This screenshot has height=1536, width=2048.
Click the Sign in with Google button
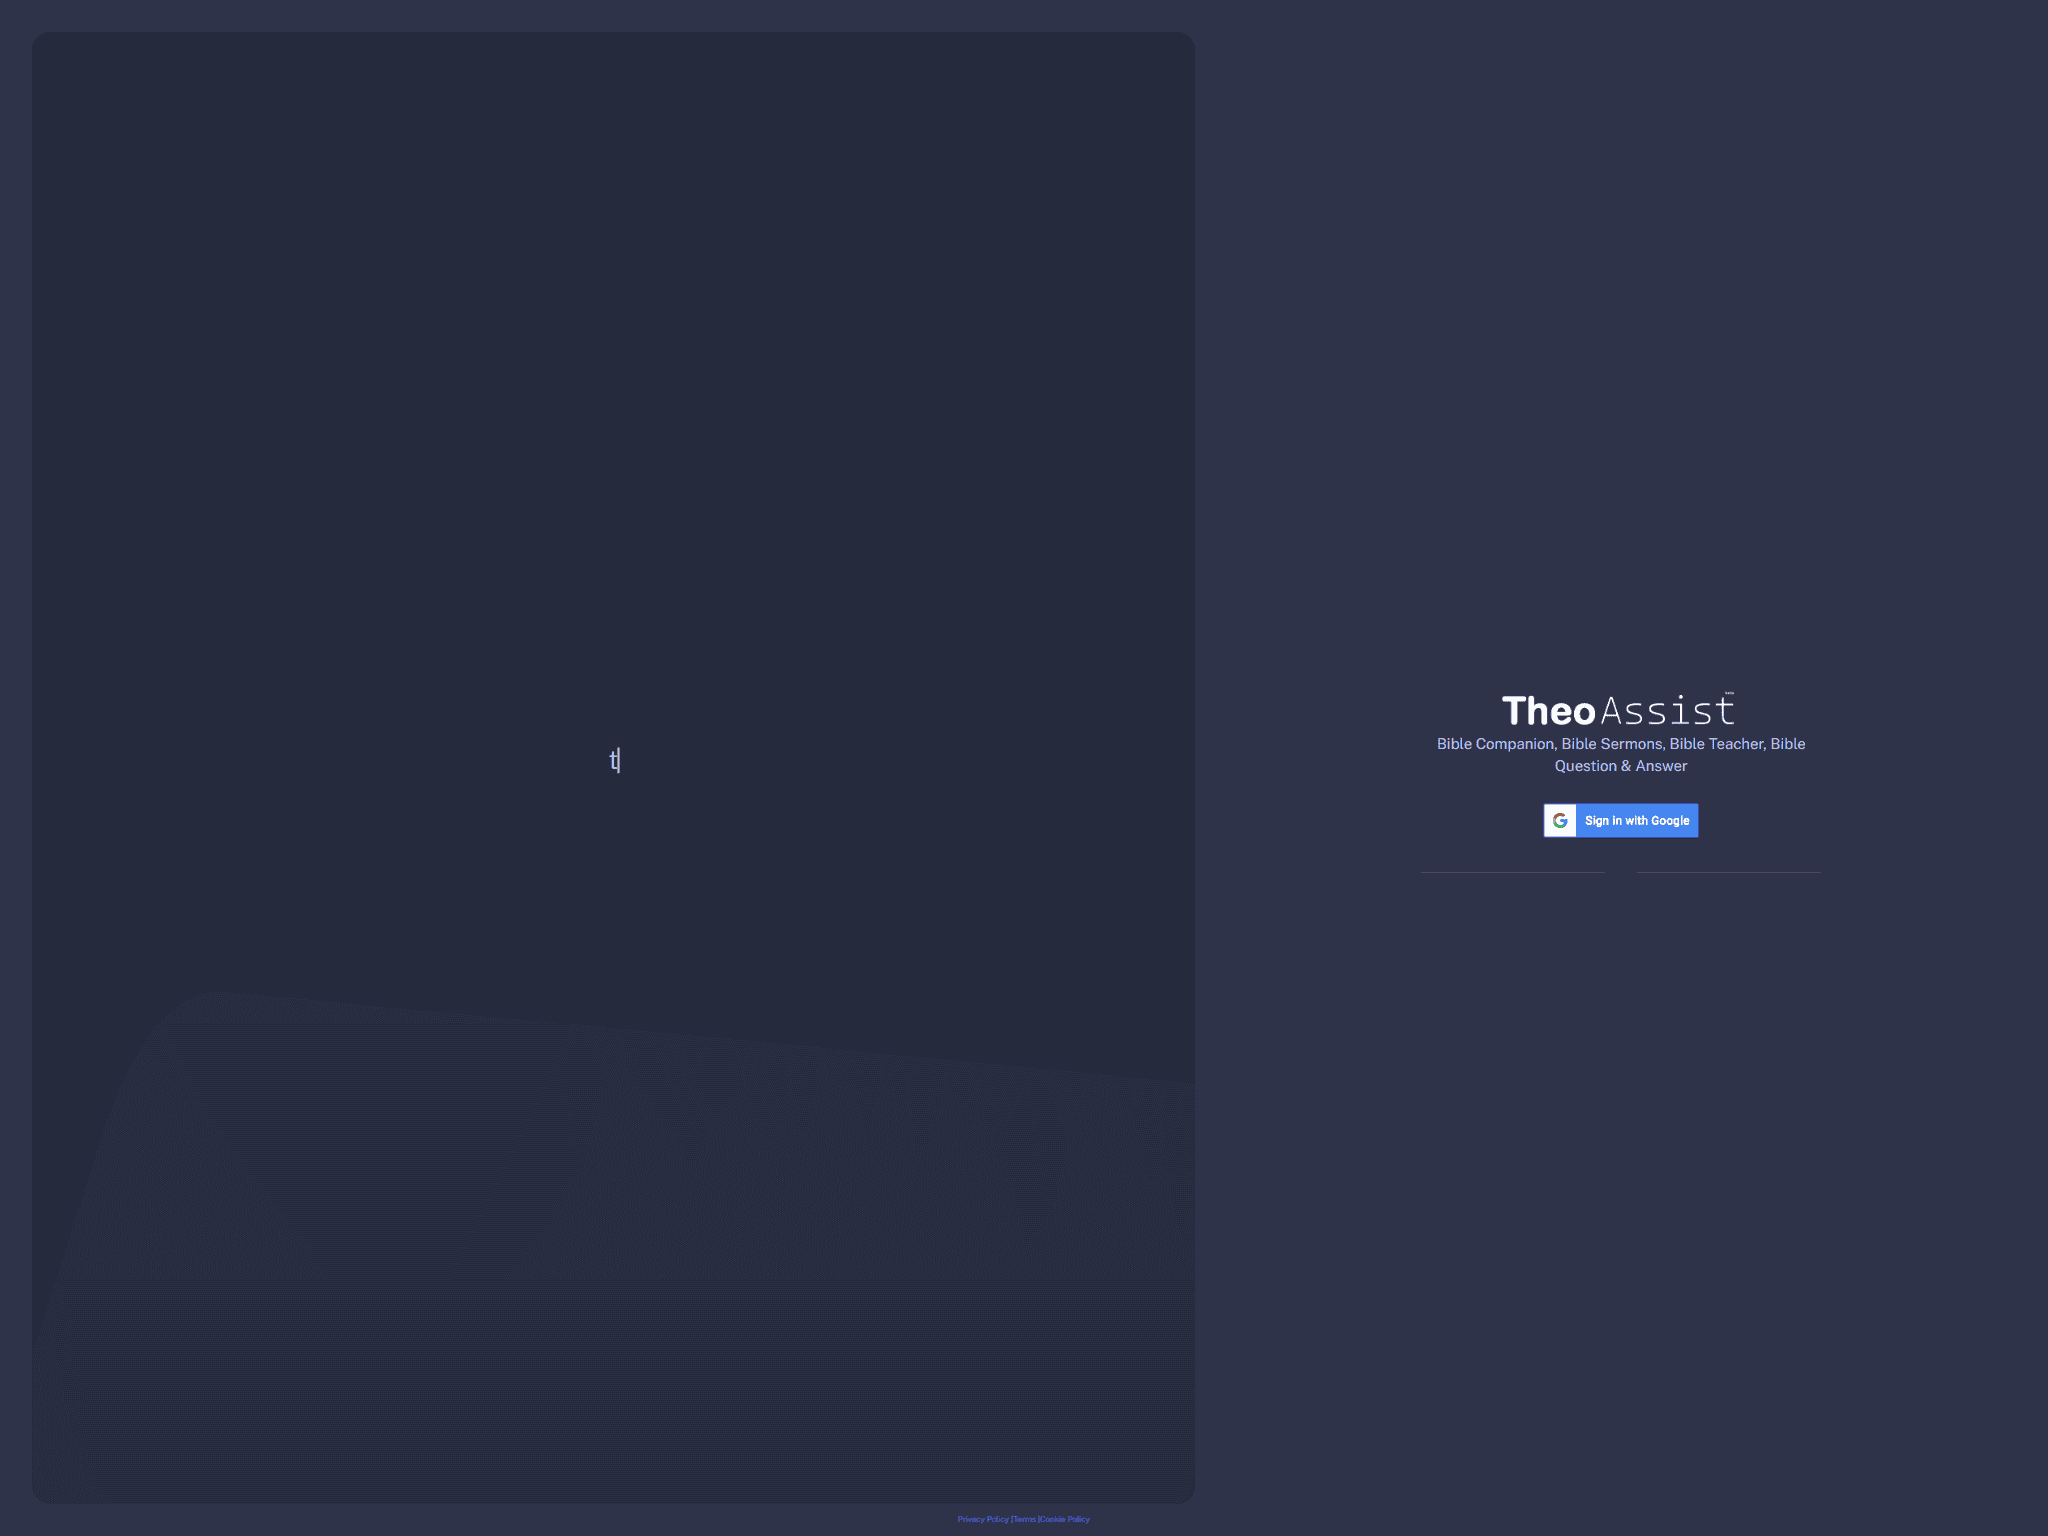click(x=1620, y=820)
